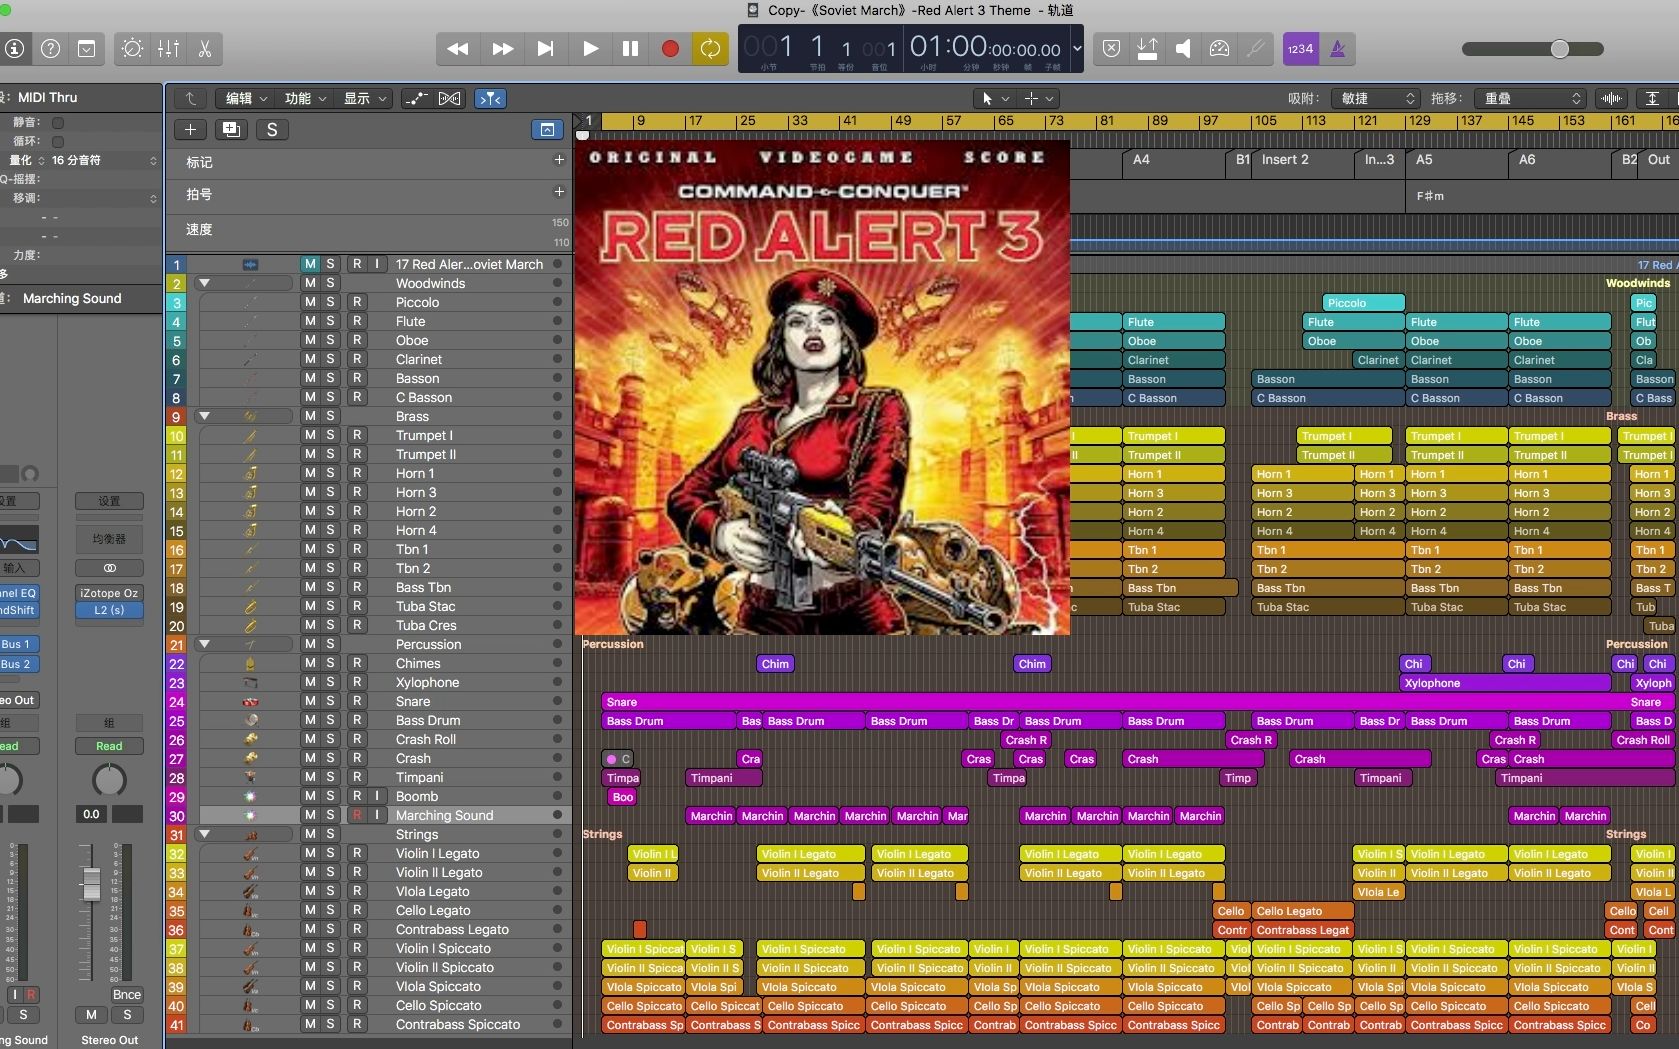
Task: Click the waveform zoom button
Action: click(x=1611, y=98)
